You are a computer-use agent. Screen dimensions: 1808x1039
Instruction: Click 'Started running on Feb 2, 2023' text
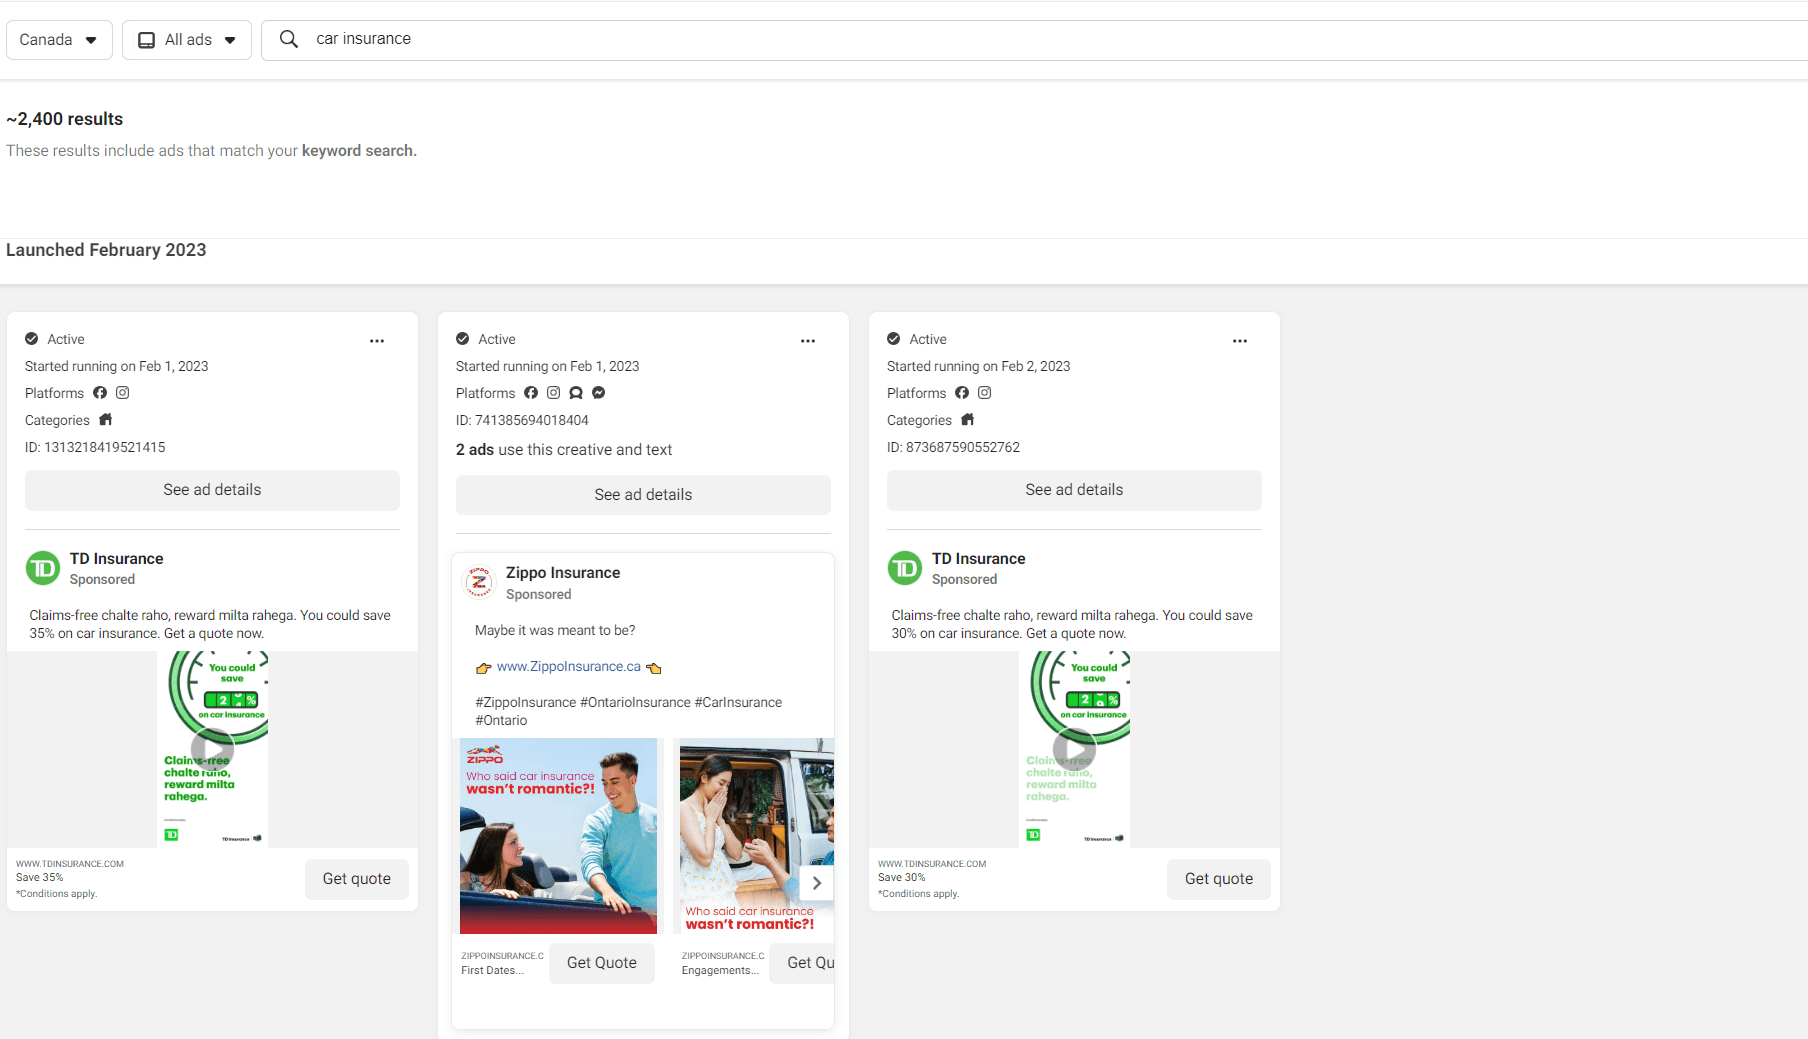978,367
